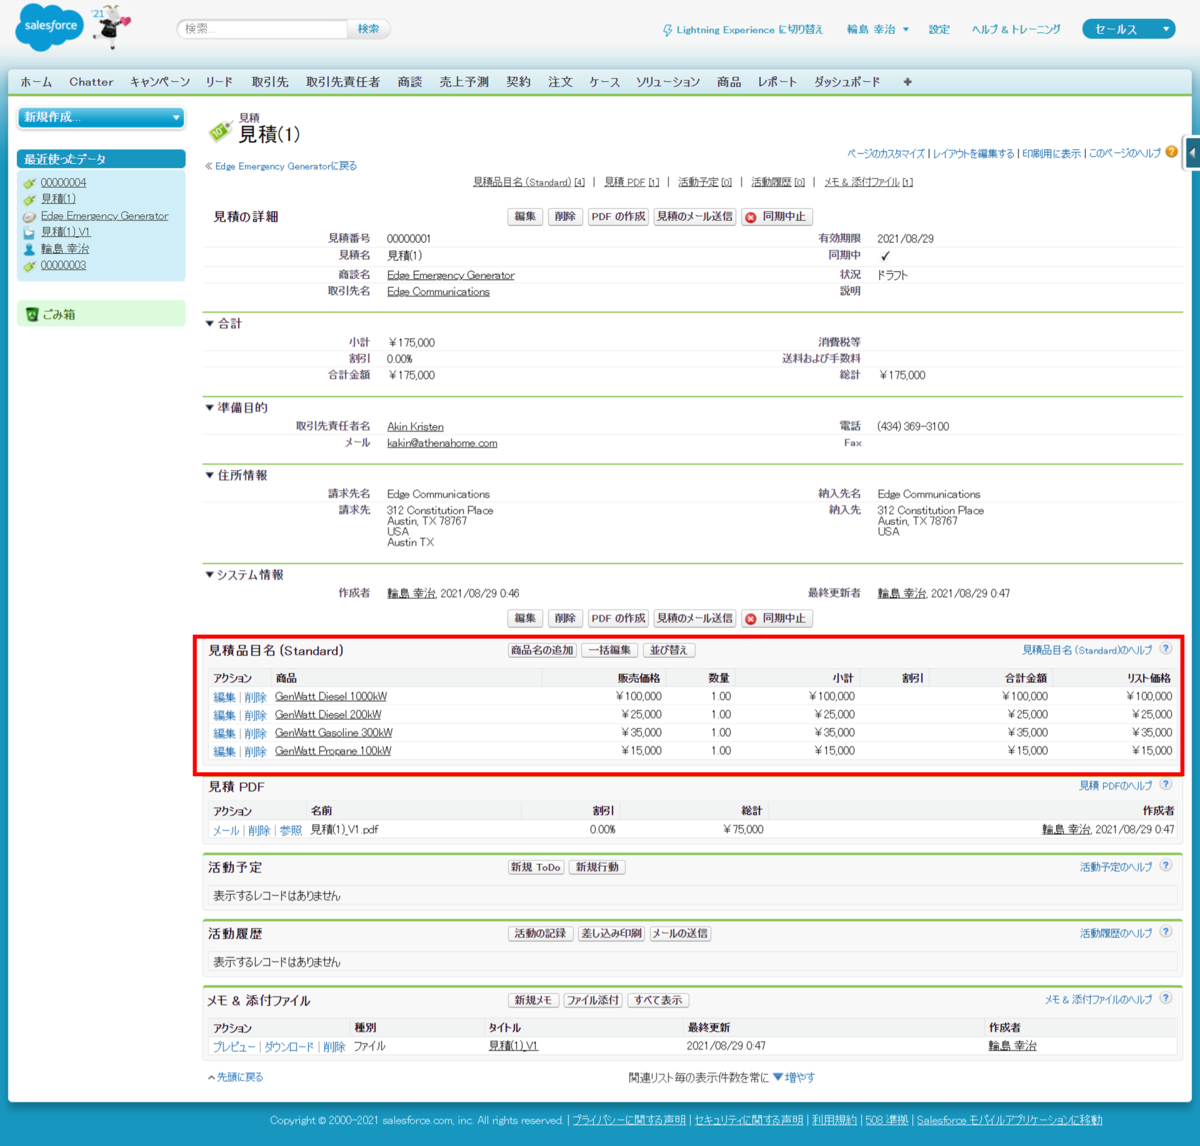Click the 新規 ToDo button
The width and height of the screenshot is (1200, 1146).
click(x=537, y=867)
